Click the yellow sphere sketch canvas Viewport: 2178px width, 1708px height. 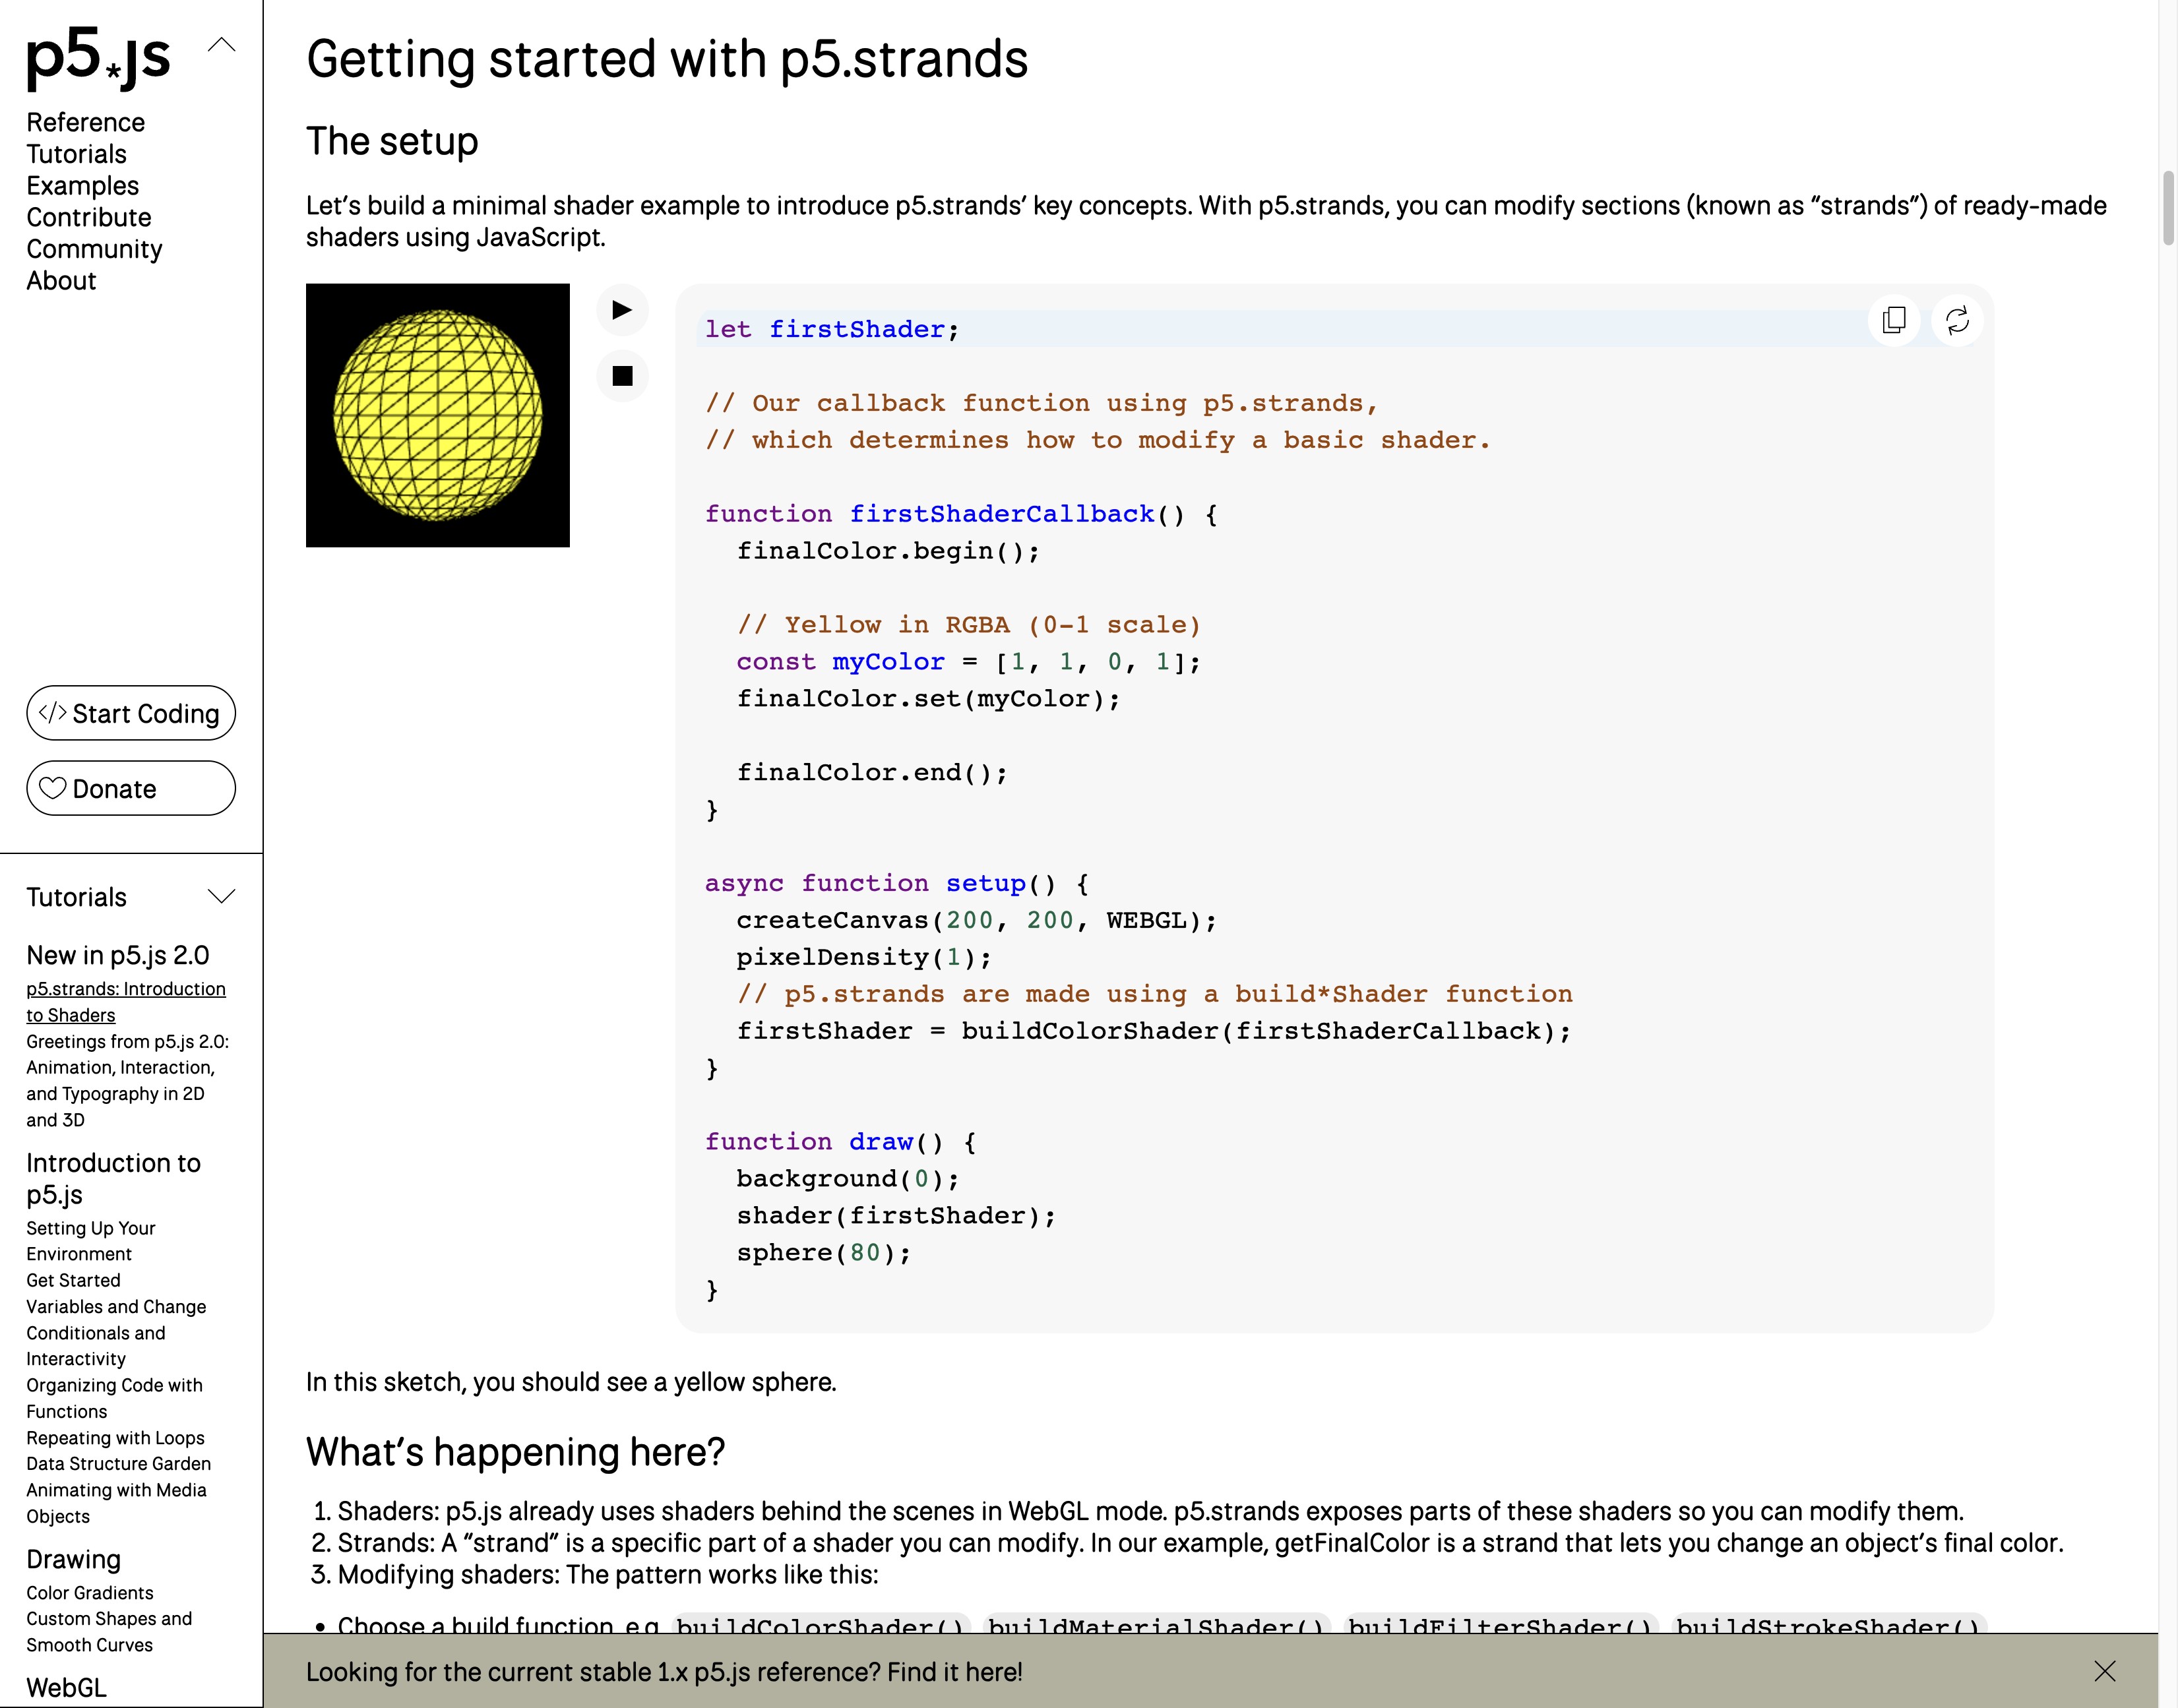(x=438, y=415)
